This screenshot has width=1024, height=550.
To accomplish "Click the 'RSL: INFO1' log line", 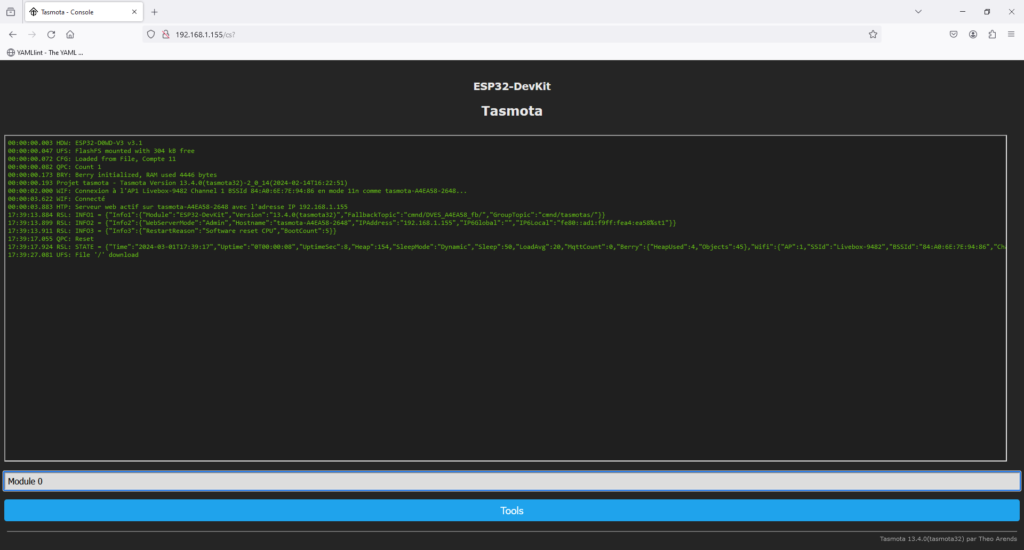I will coord(306,215).
